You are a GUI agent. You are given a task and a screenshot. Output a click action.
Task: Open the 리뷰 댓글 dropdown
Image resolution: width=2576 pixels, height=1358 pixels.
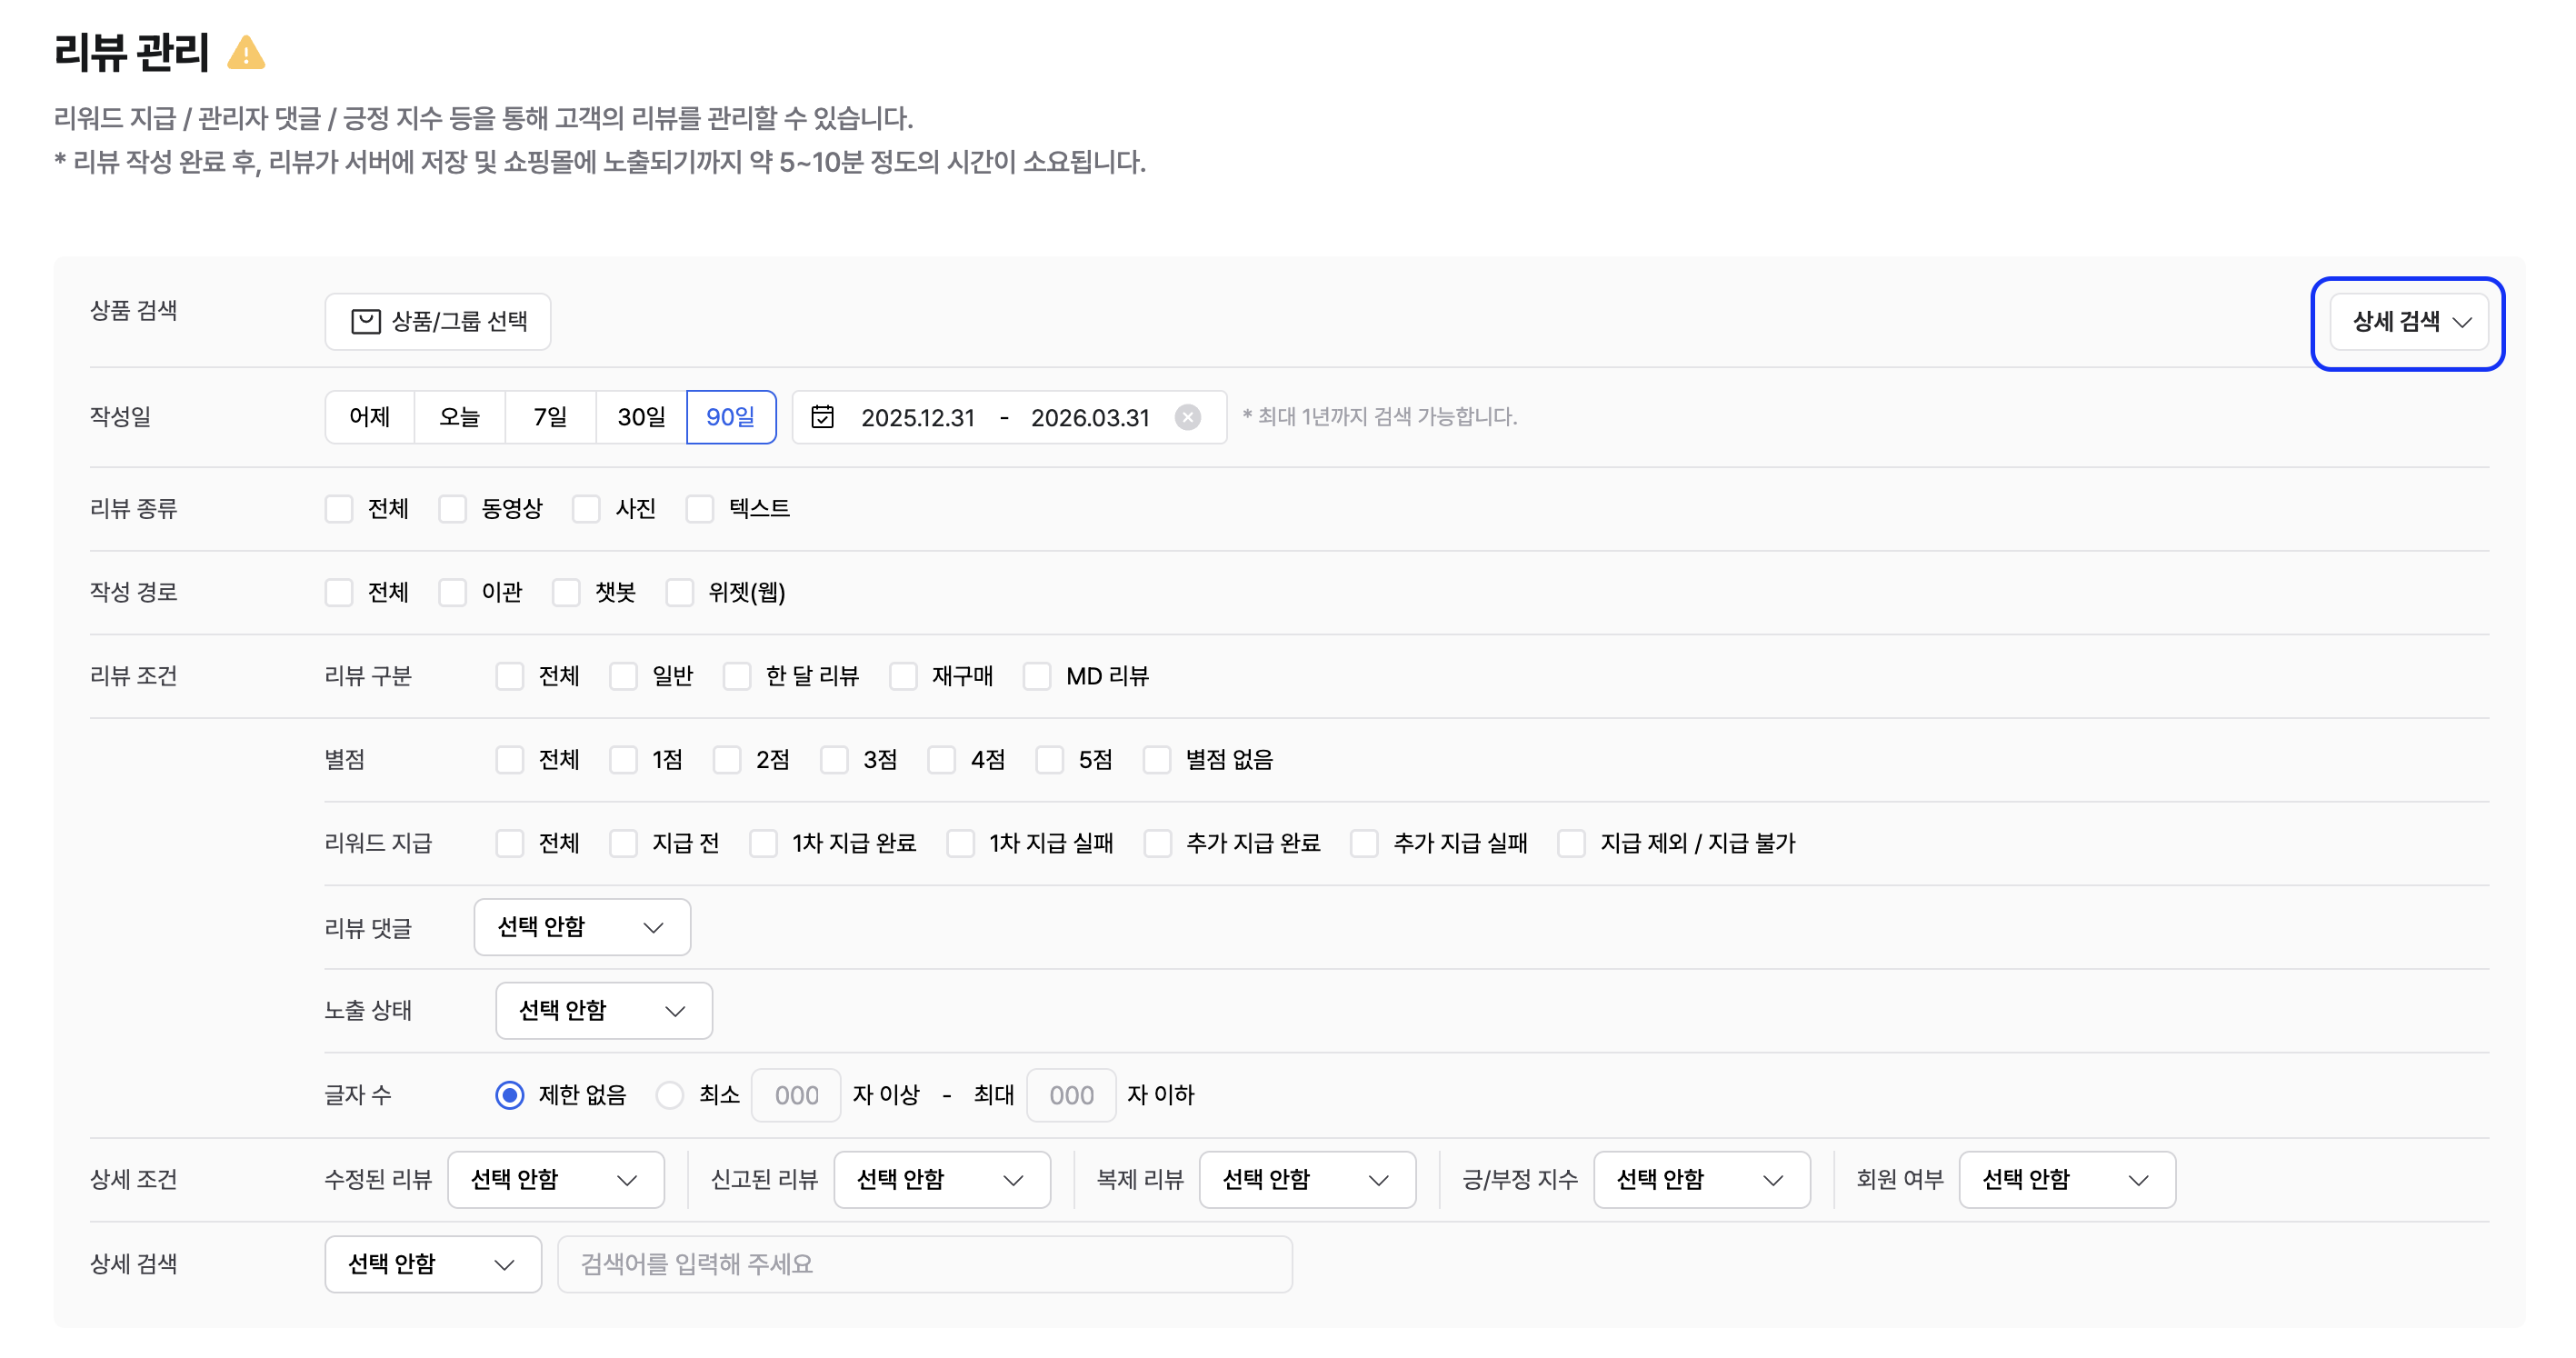[582, 928]
